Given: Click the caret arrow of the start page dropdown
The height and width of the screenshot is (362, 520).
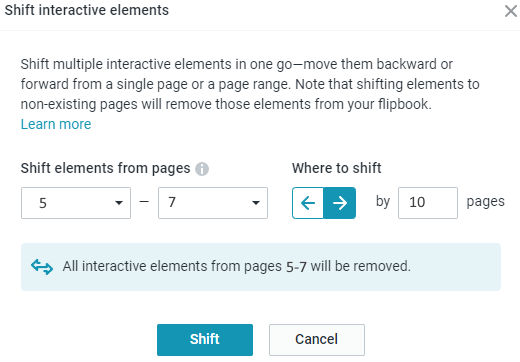Looking at the screenshot, I should [x=119, y=203].
